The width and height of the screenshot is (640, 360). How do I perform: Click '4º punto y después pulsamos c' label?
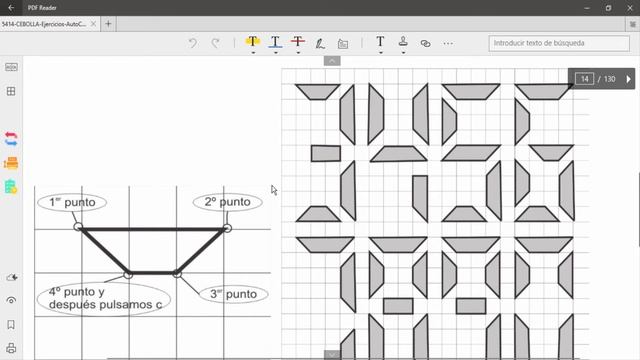pos(104,298)
